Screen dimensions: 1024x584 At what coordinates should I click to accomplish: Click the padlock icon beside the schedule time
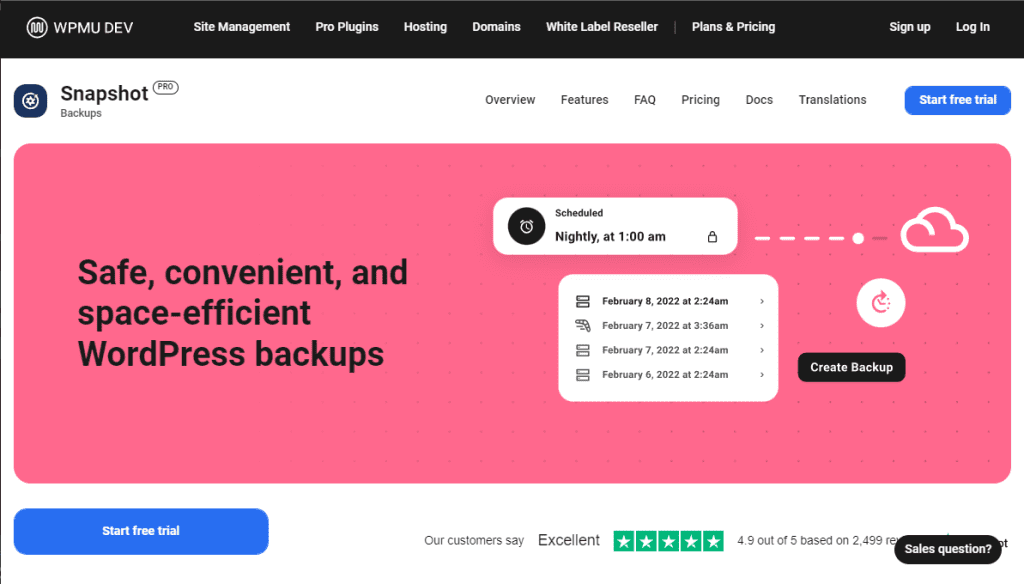coord(712,235)
